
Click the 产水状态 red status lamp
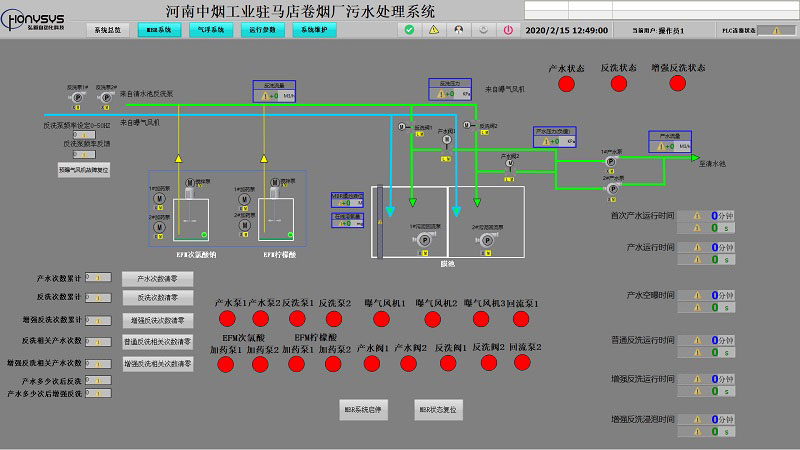point(566,85)
